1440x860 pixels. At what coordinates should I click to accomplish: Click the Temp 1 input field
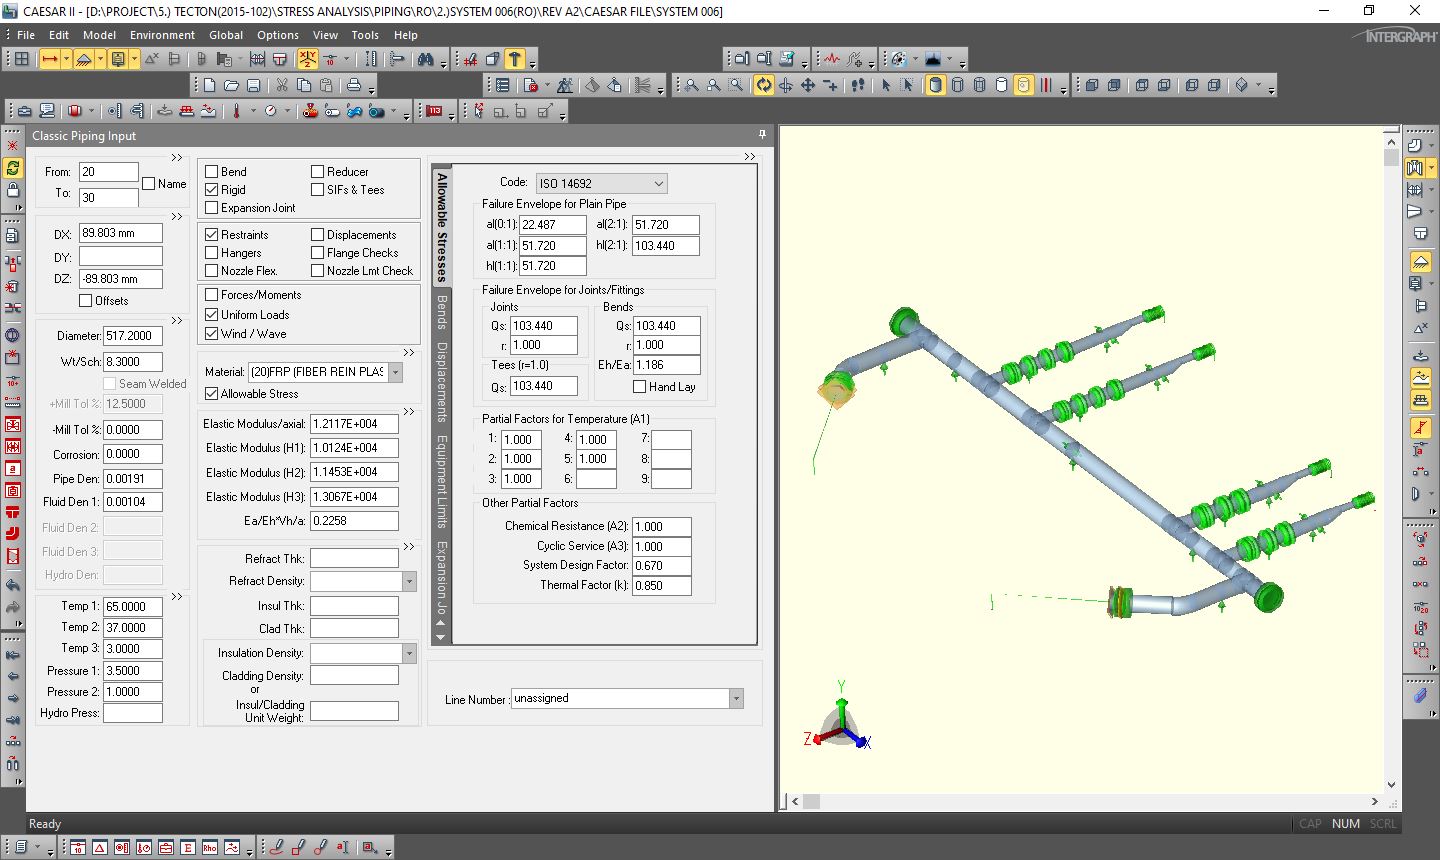[133, 607]
